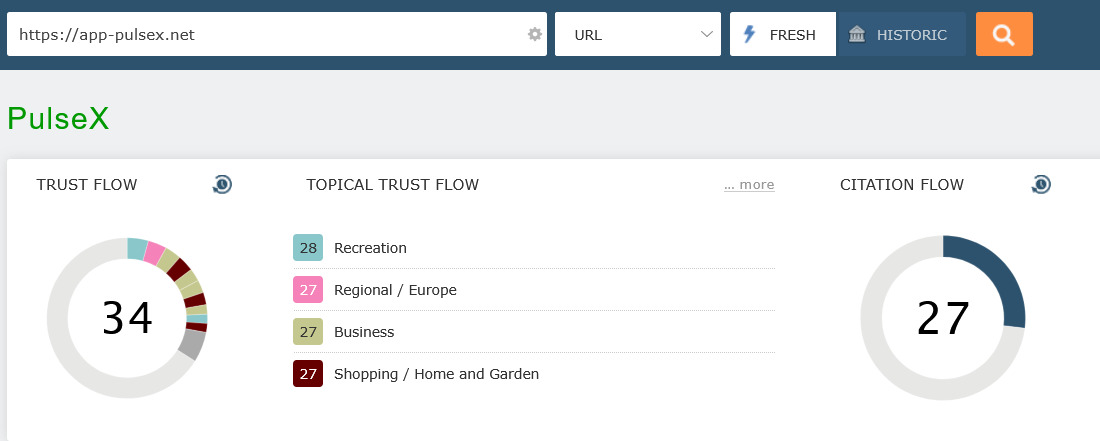1100x441 pixels.
Task: Click the Trust Flow score 34
Action: point(127,319)
